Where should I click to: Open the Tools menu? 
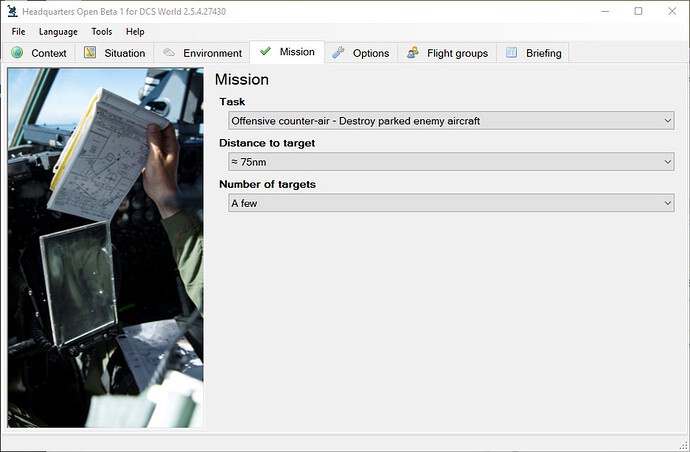click(102, 32)
